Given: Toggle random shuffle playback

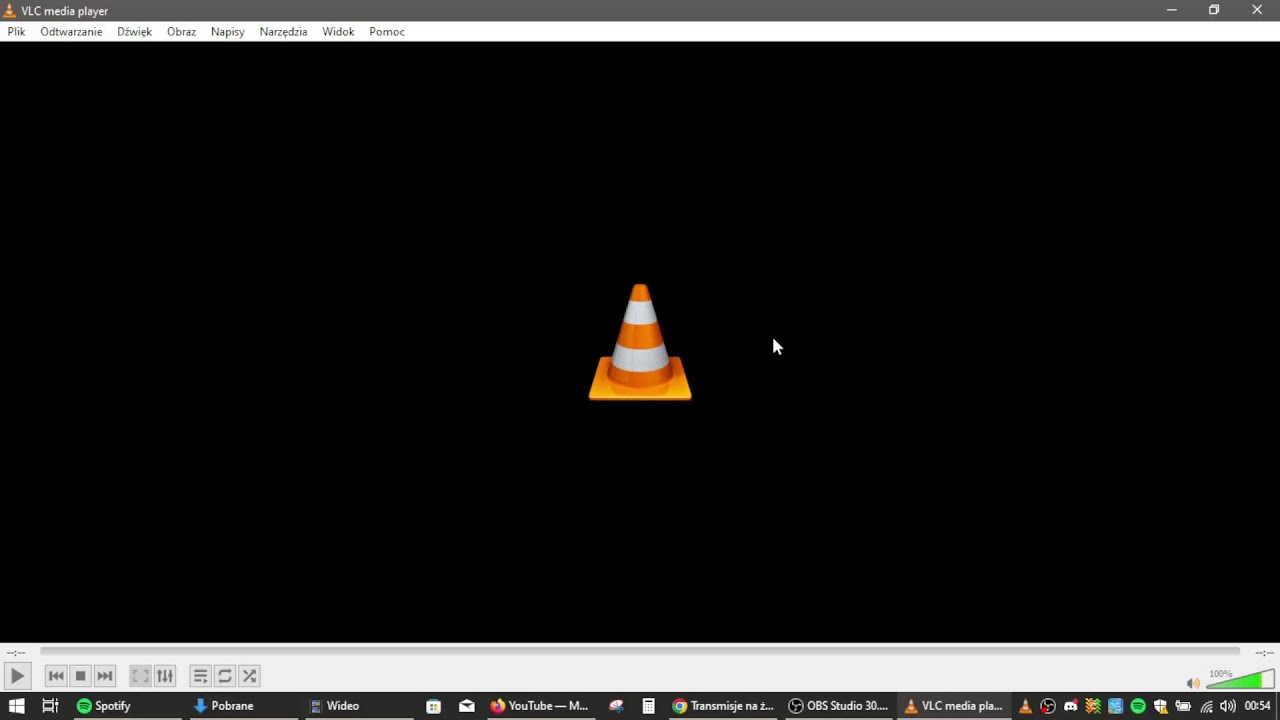Looking at the screenshot, I should coord(250,676).
